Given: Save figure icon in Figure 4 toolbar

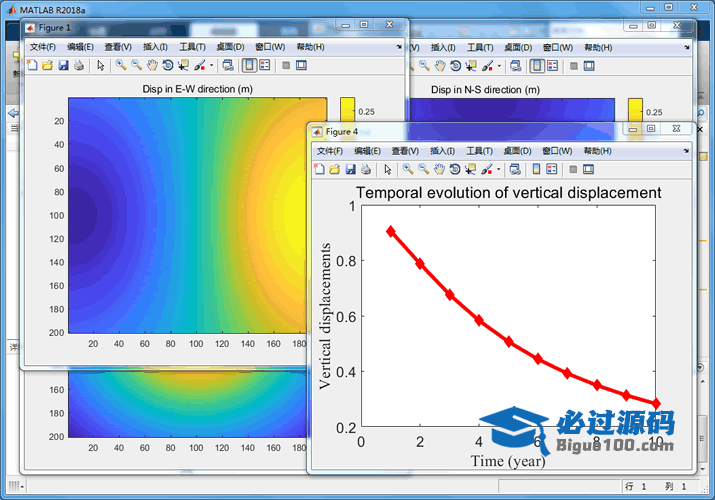Looking at the screenshot, I should pos(350,170).
